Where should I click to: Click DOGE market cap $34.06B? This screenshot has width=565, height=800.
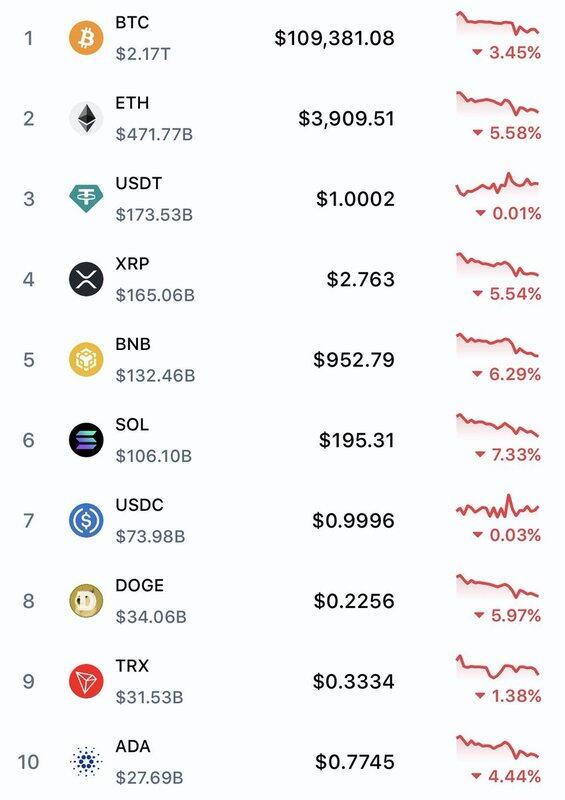pyautogui.click(x=151, y=617)
